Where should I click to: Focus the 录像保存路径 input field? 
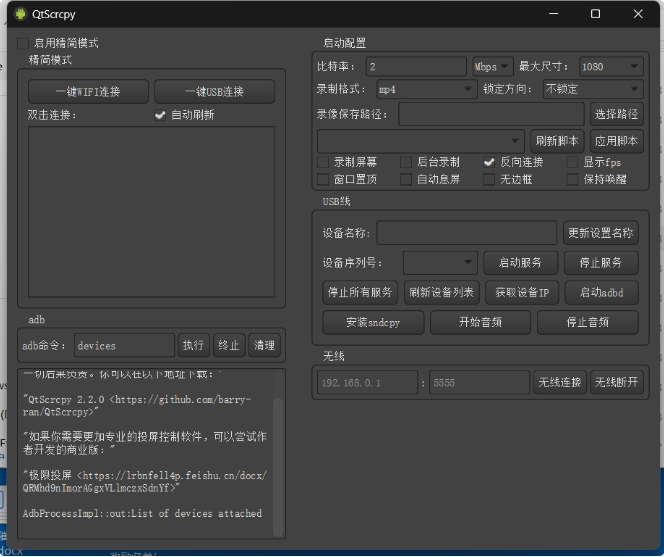(491, 114)
